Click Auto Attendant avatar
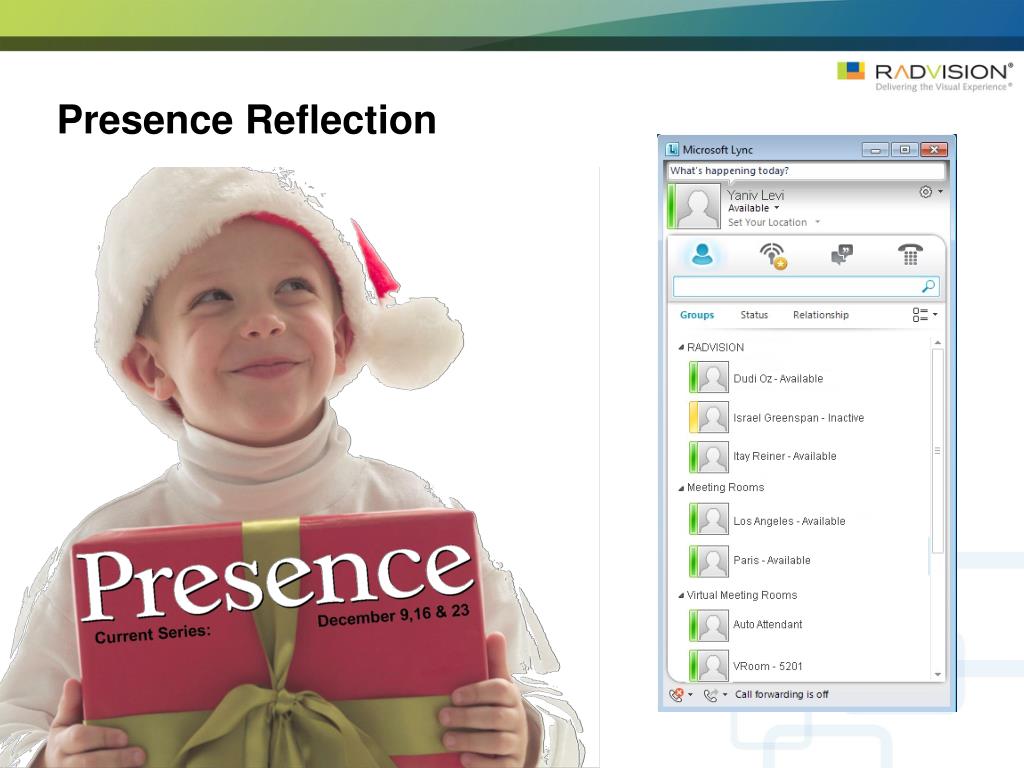Image resolution: width=1024 pixels, height=768 pixels. [x=712, y=625]
